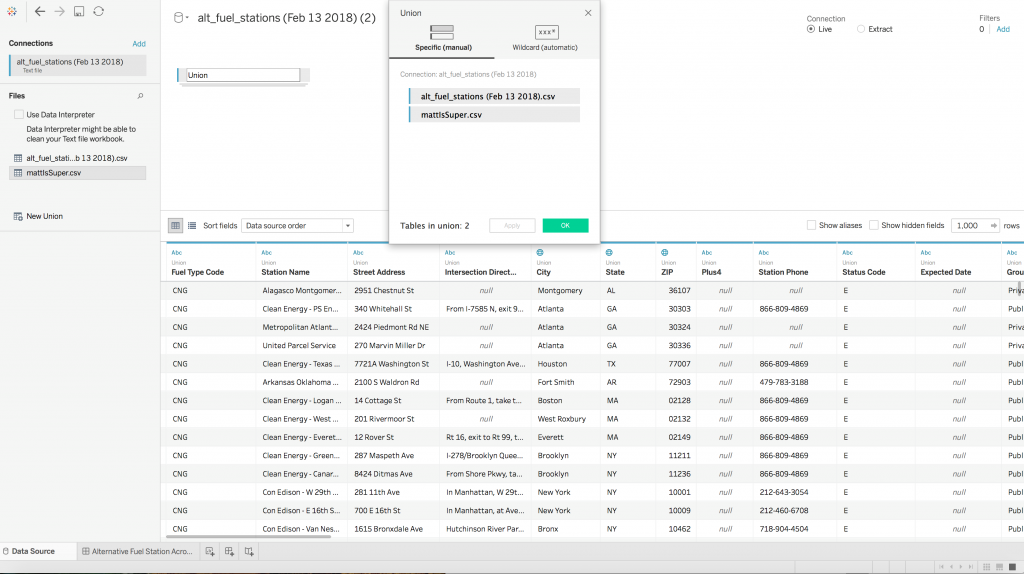Add a new connection
1024x574 pixels.
click(139, 44)
